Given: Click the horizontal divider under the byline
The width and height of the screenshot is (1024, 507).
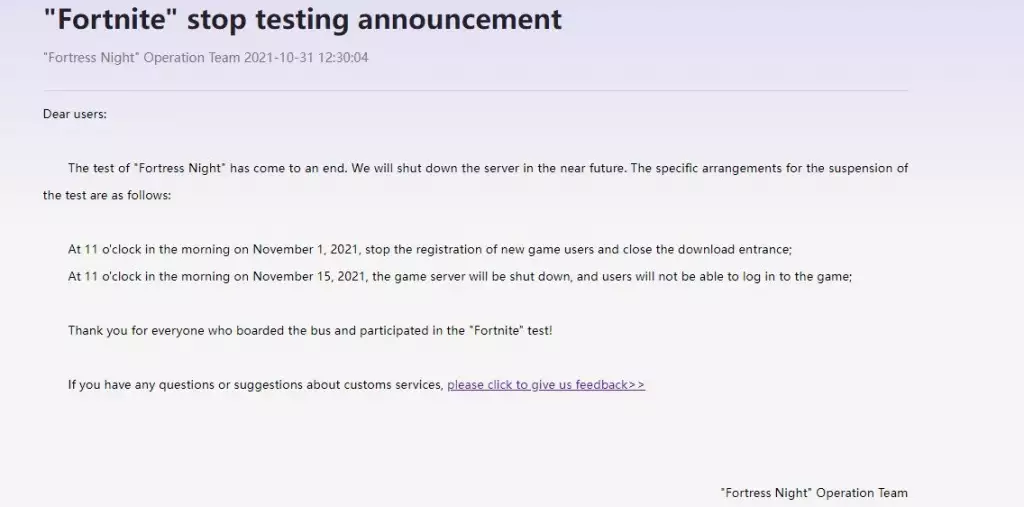Looking at the screenshot, I should click(475, 91).
